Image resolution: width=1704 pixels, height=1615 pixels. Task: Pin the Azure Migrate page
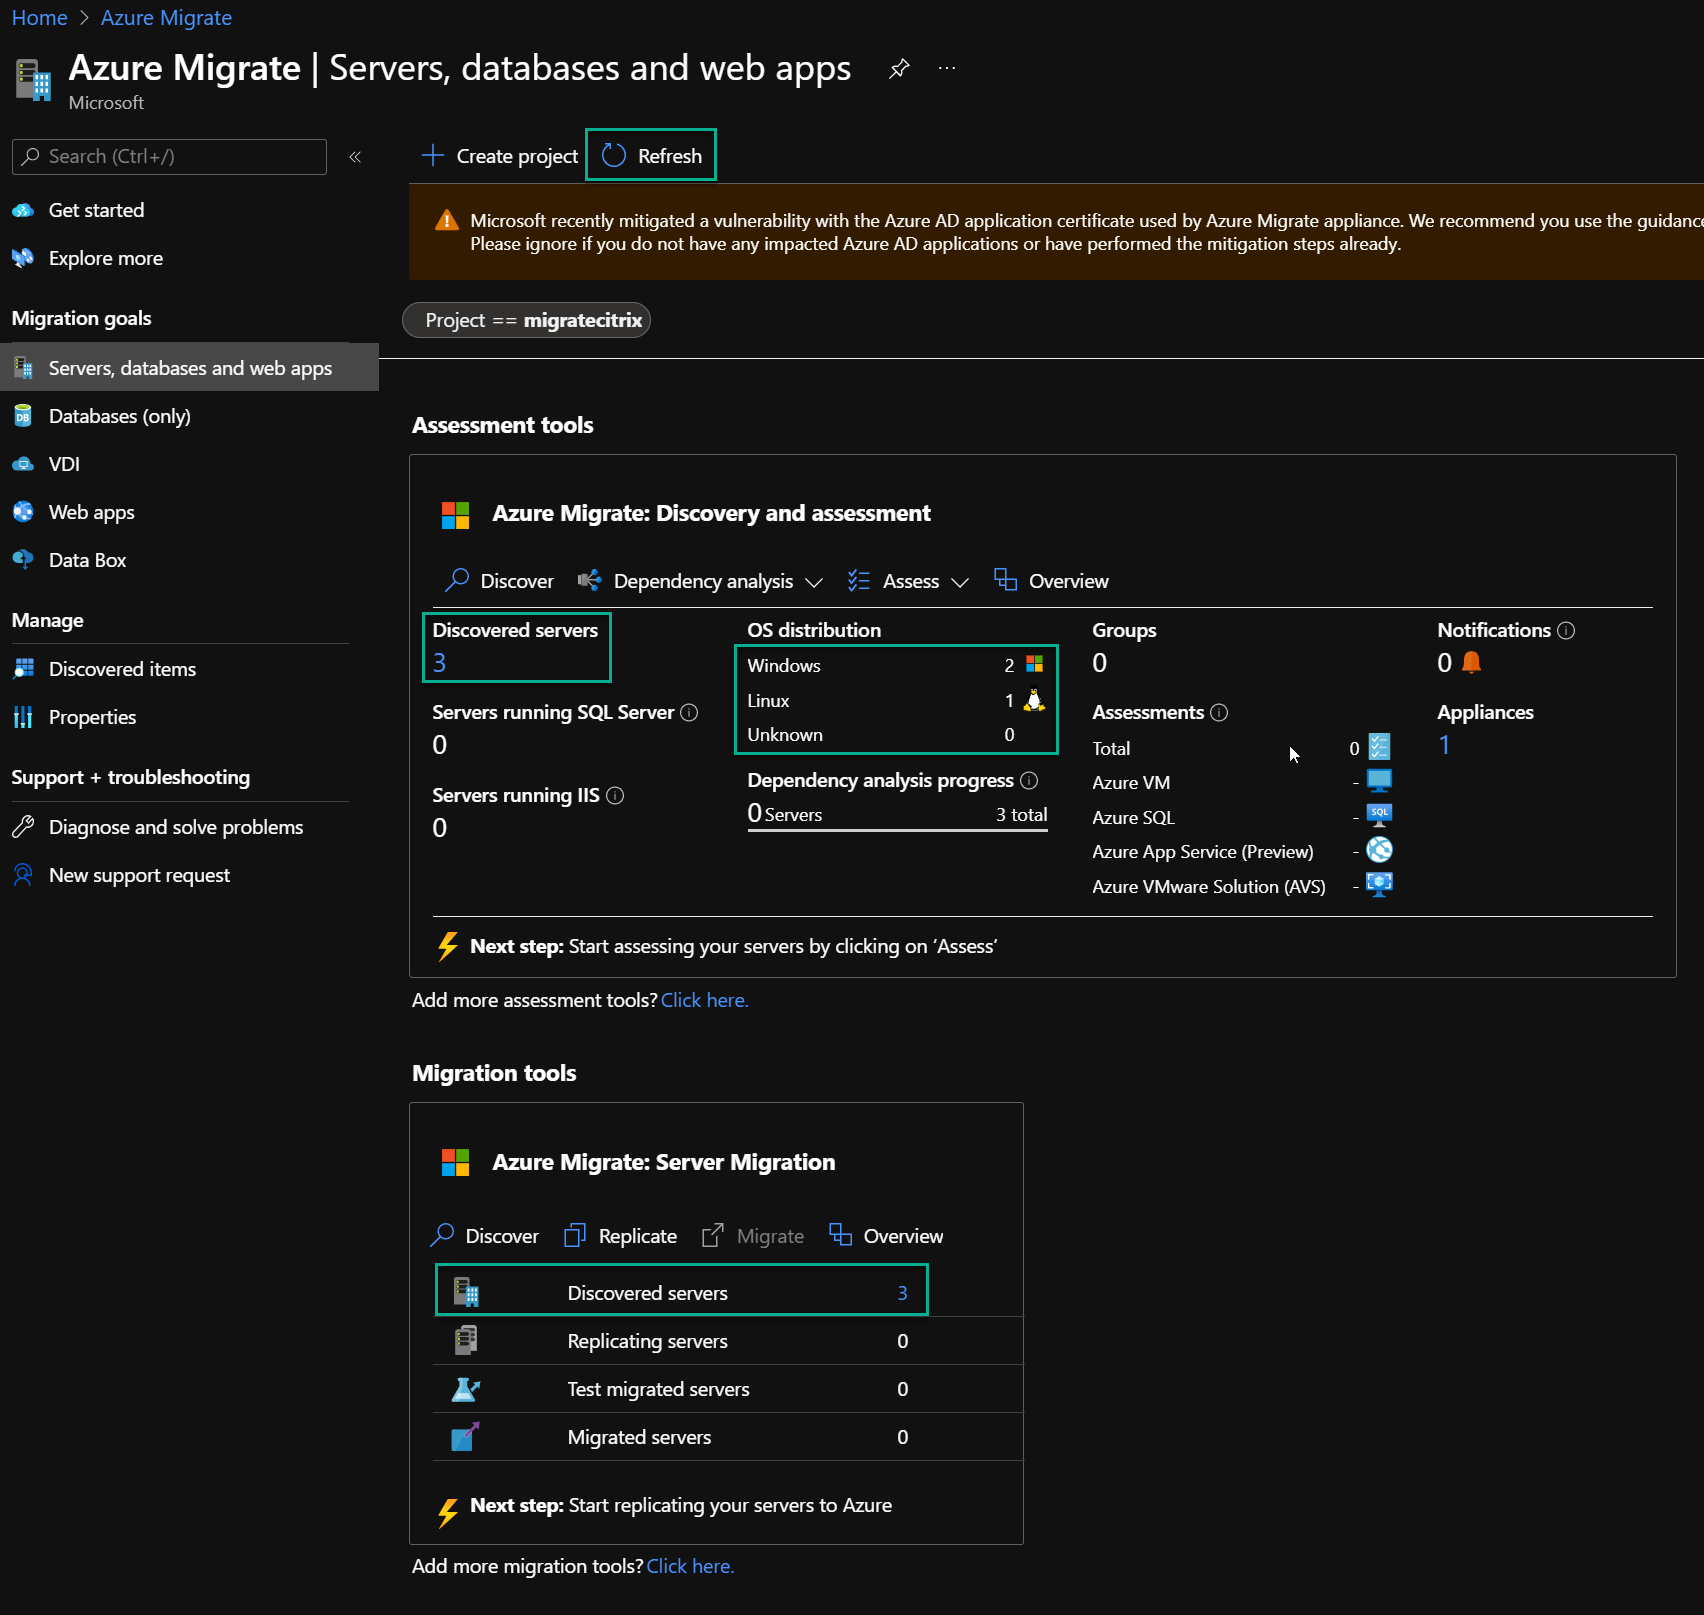point(899,68)
